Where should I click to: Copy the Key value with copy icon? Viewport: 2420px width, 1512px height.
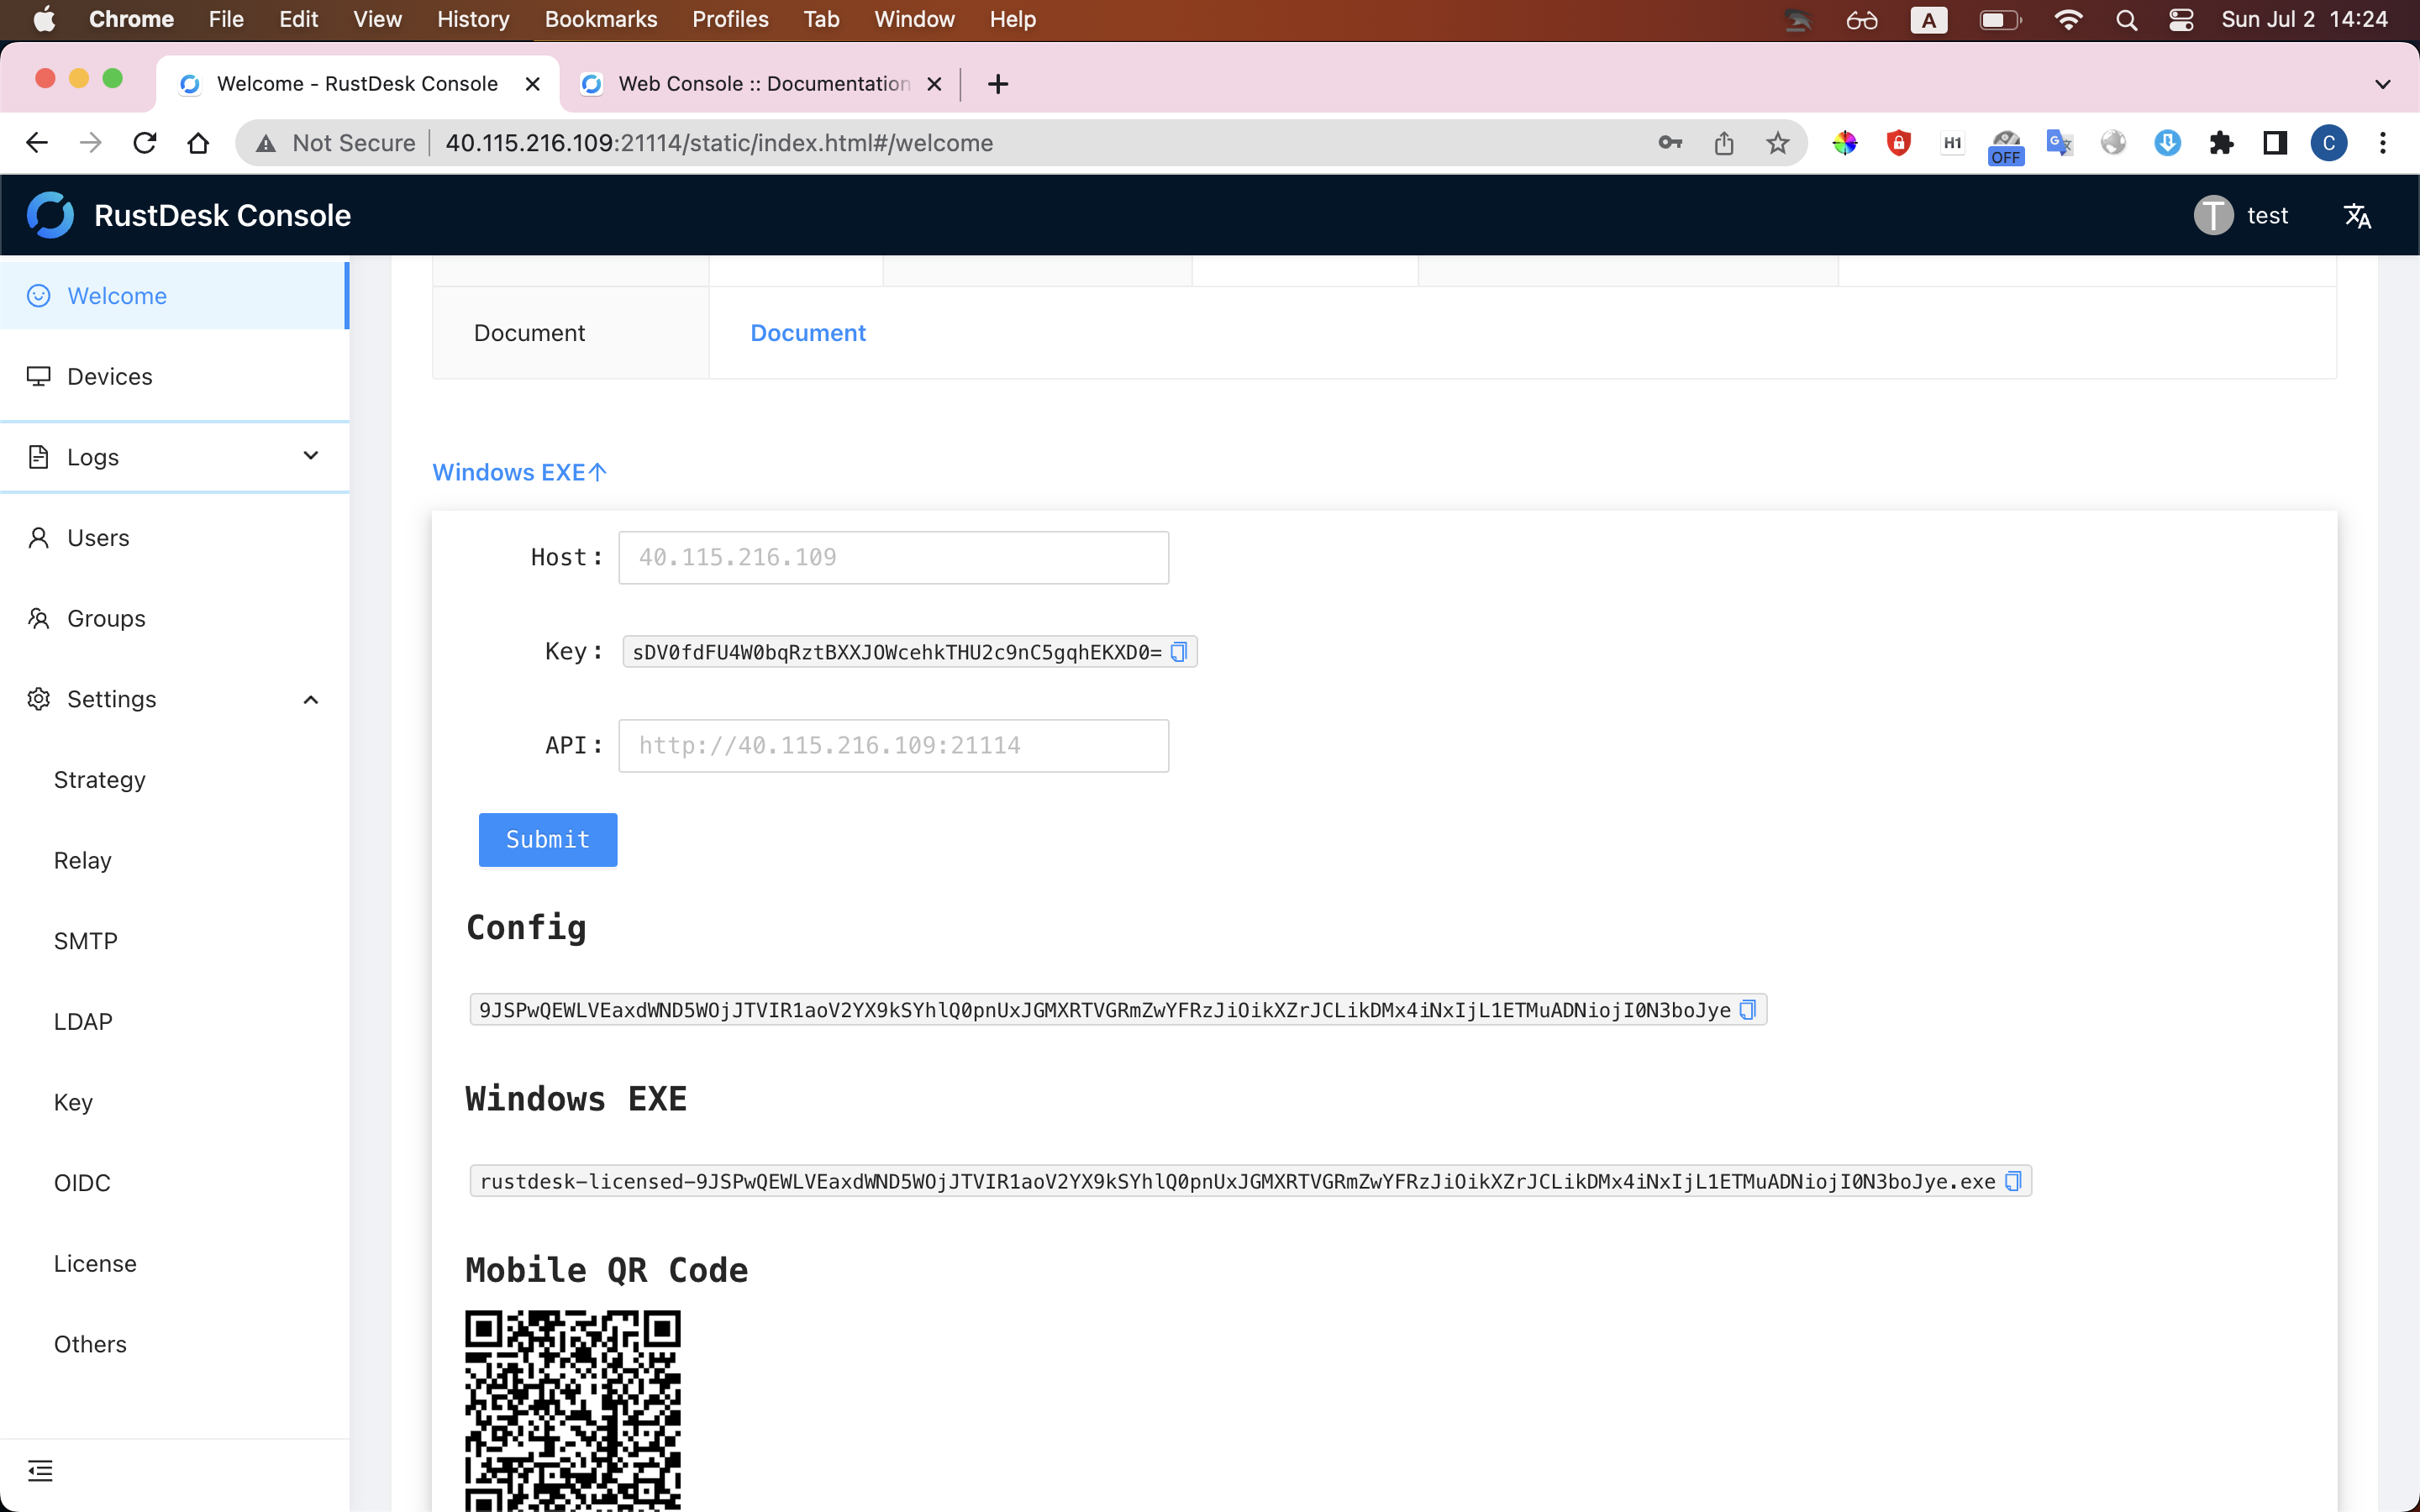click(x=1179, y=652)
